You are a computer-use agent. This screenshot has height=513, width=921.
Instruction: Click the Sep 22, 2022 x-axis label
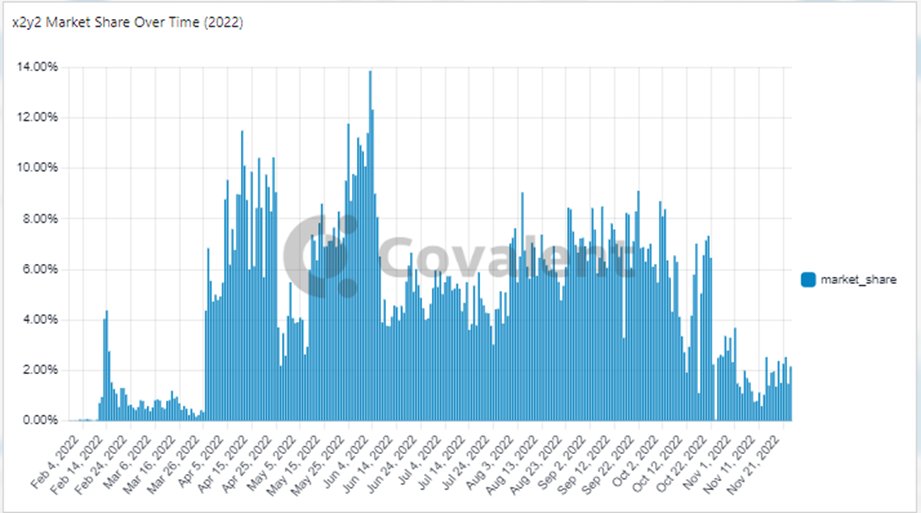(609, 465)
